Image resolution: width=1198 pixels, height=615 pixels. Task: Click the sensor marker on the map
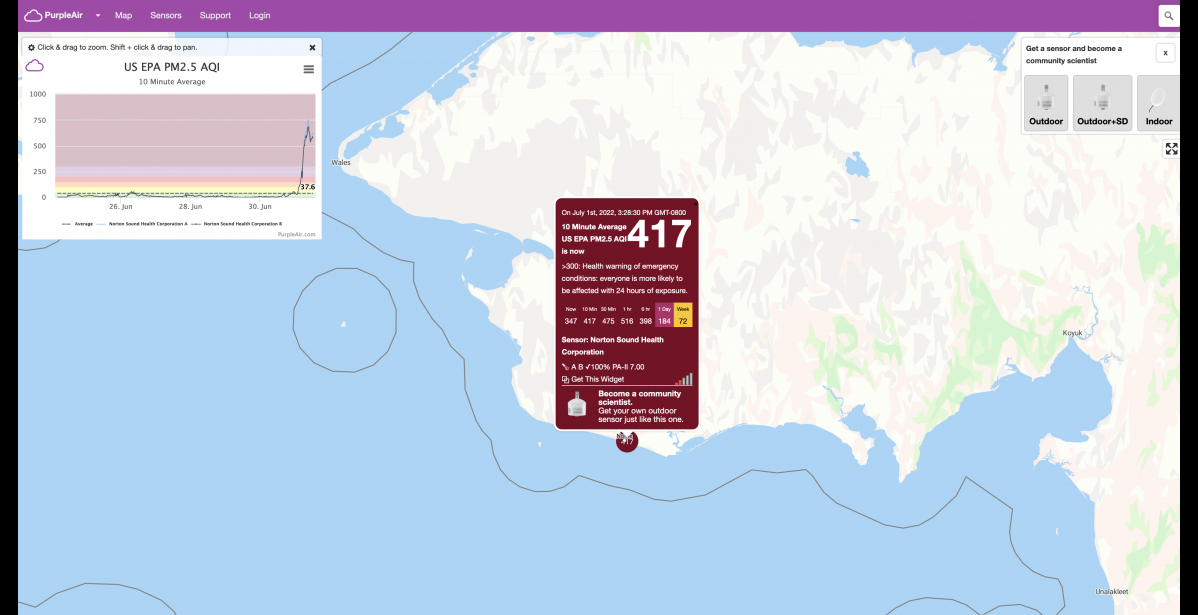coord(627,441)
